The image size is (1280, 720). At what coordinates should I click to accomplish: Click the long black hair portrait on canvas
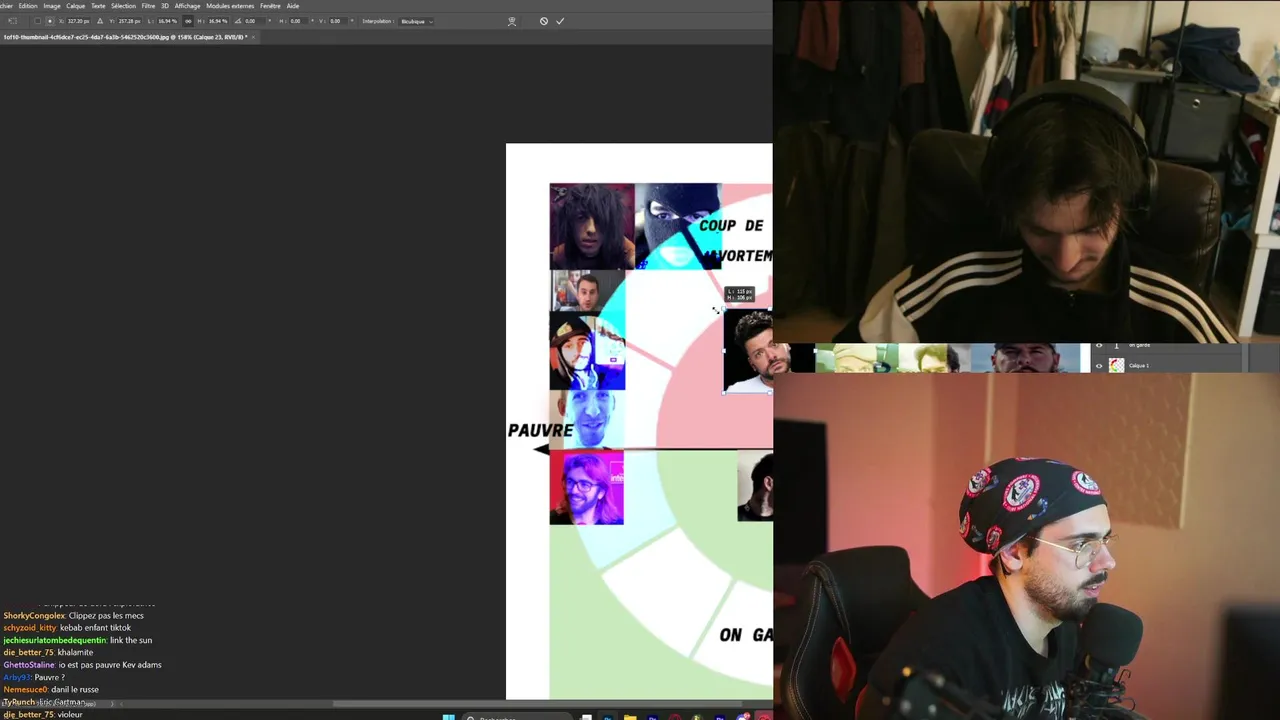(x=591, y=226)
